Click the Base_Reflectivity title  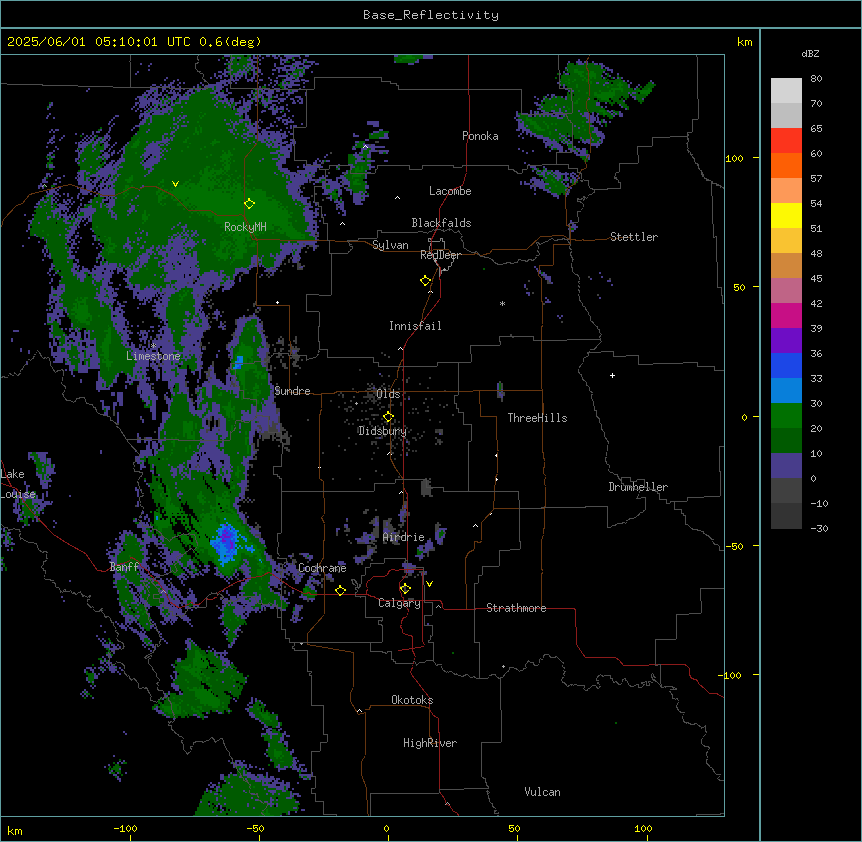click(431, 15)
